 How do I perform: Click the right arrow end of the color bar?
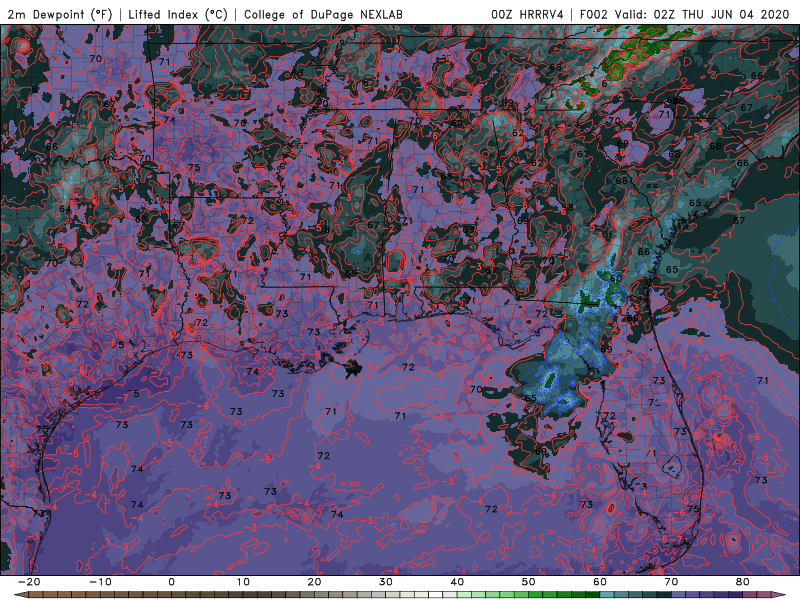779,594
